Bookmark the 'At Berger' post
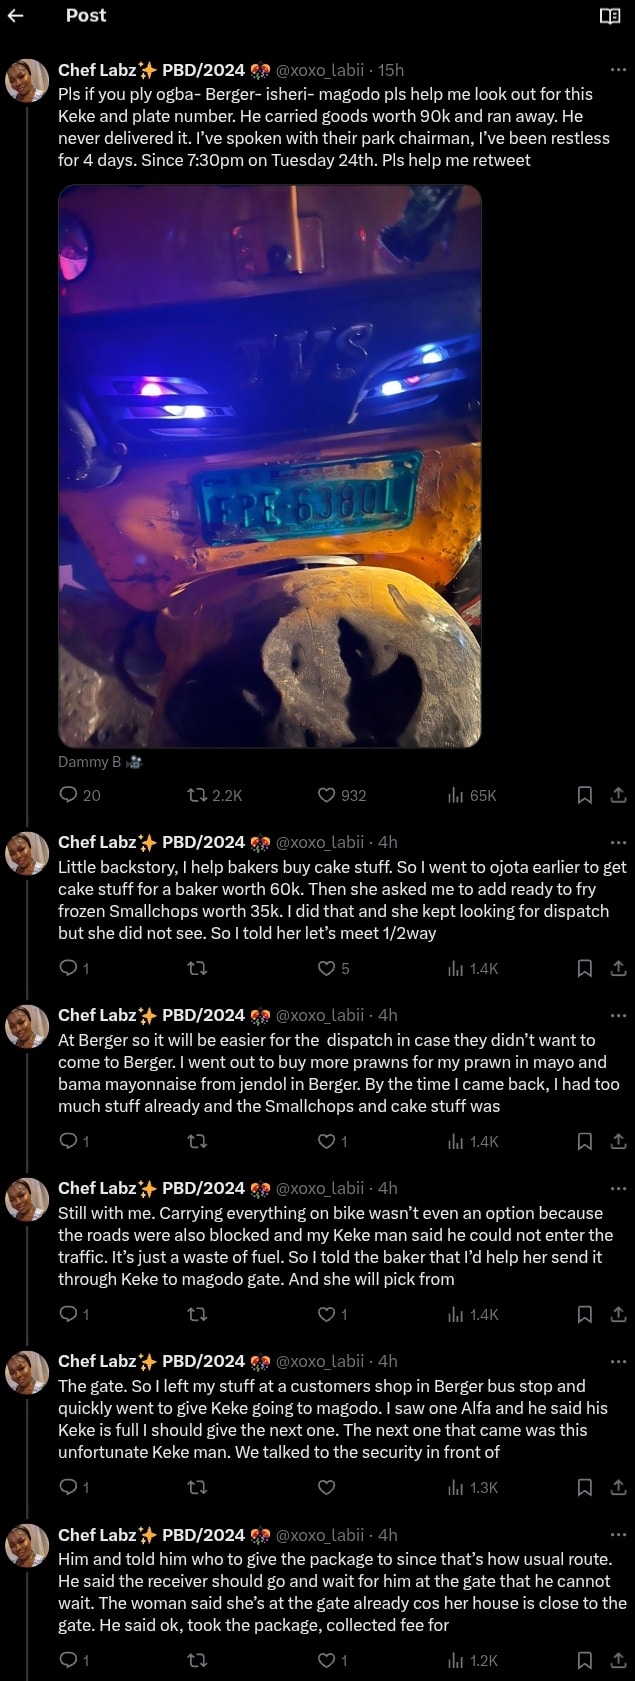The width and height of the screenshot is (635, 1681). click(x=585, y=1141)
